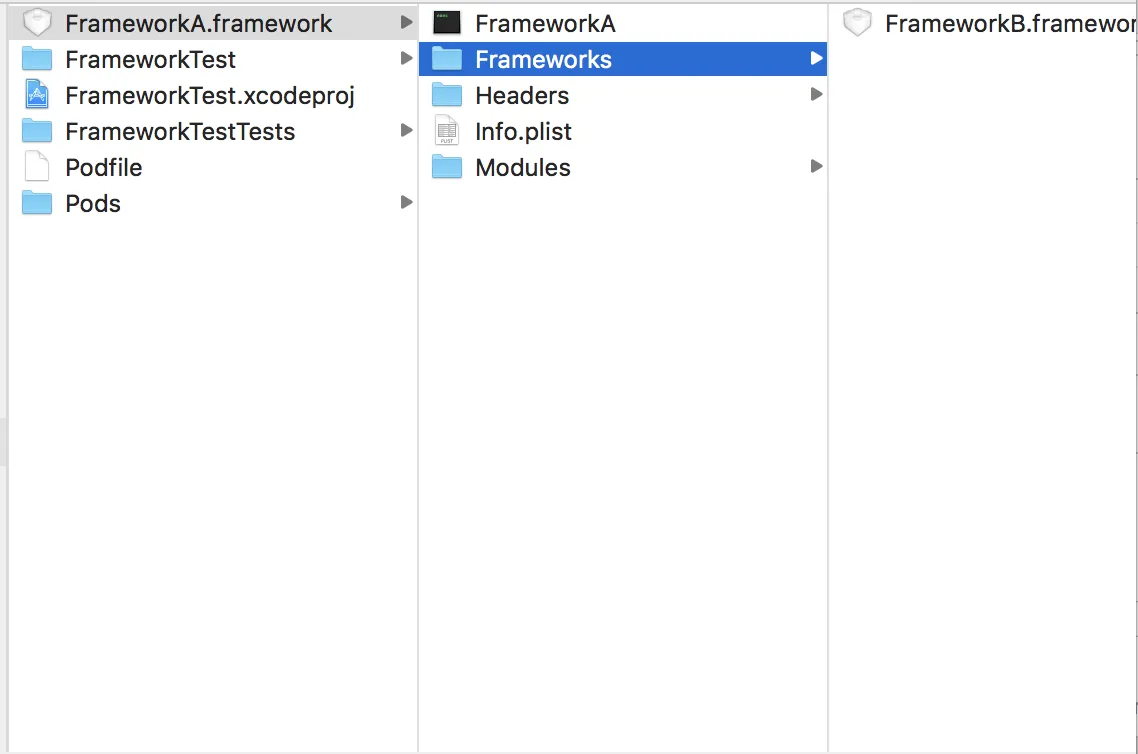The height and width of the screenshot is (754, 1138).
Task: Select the Podfile file name
Action: (104, 167)
